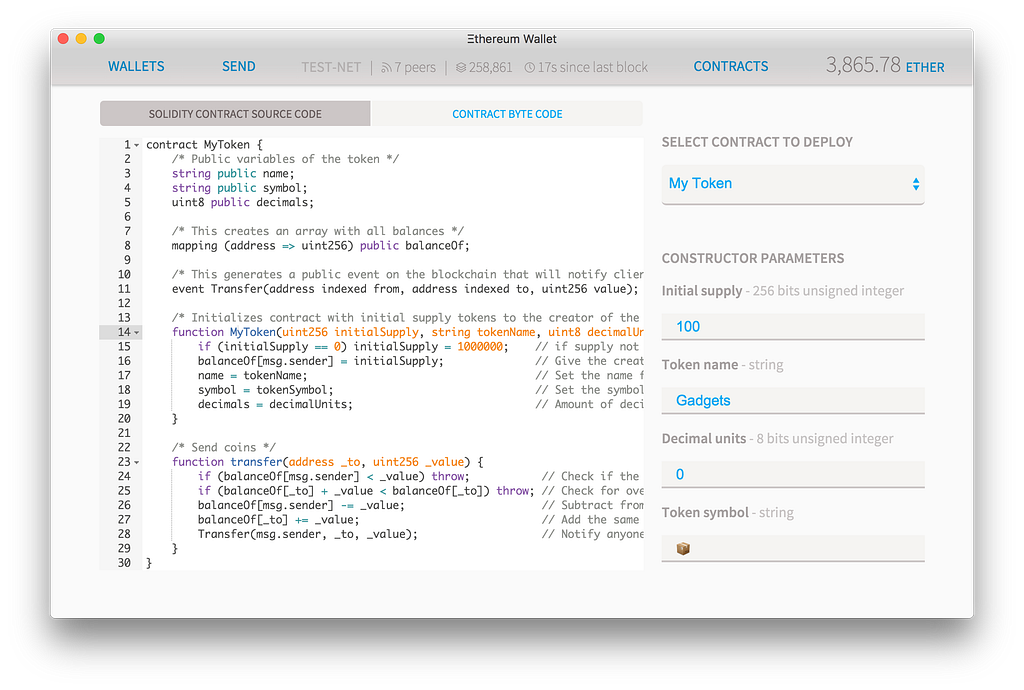Click code line 'name = tokenName;'
Screen dimensions: 1024x690
coord(253,375)
